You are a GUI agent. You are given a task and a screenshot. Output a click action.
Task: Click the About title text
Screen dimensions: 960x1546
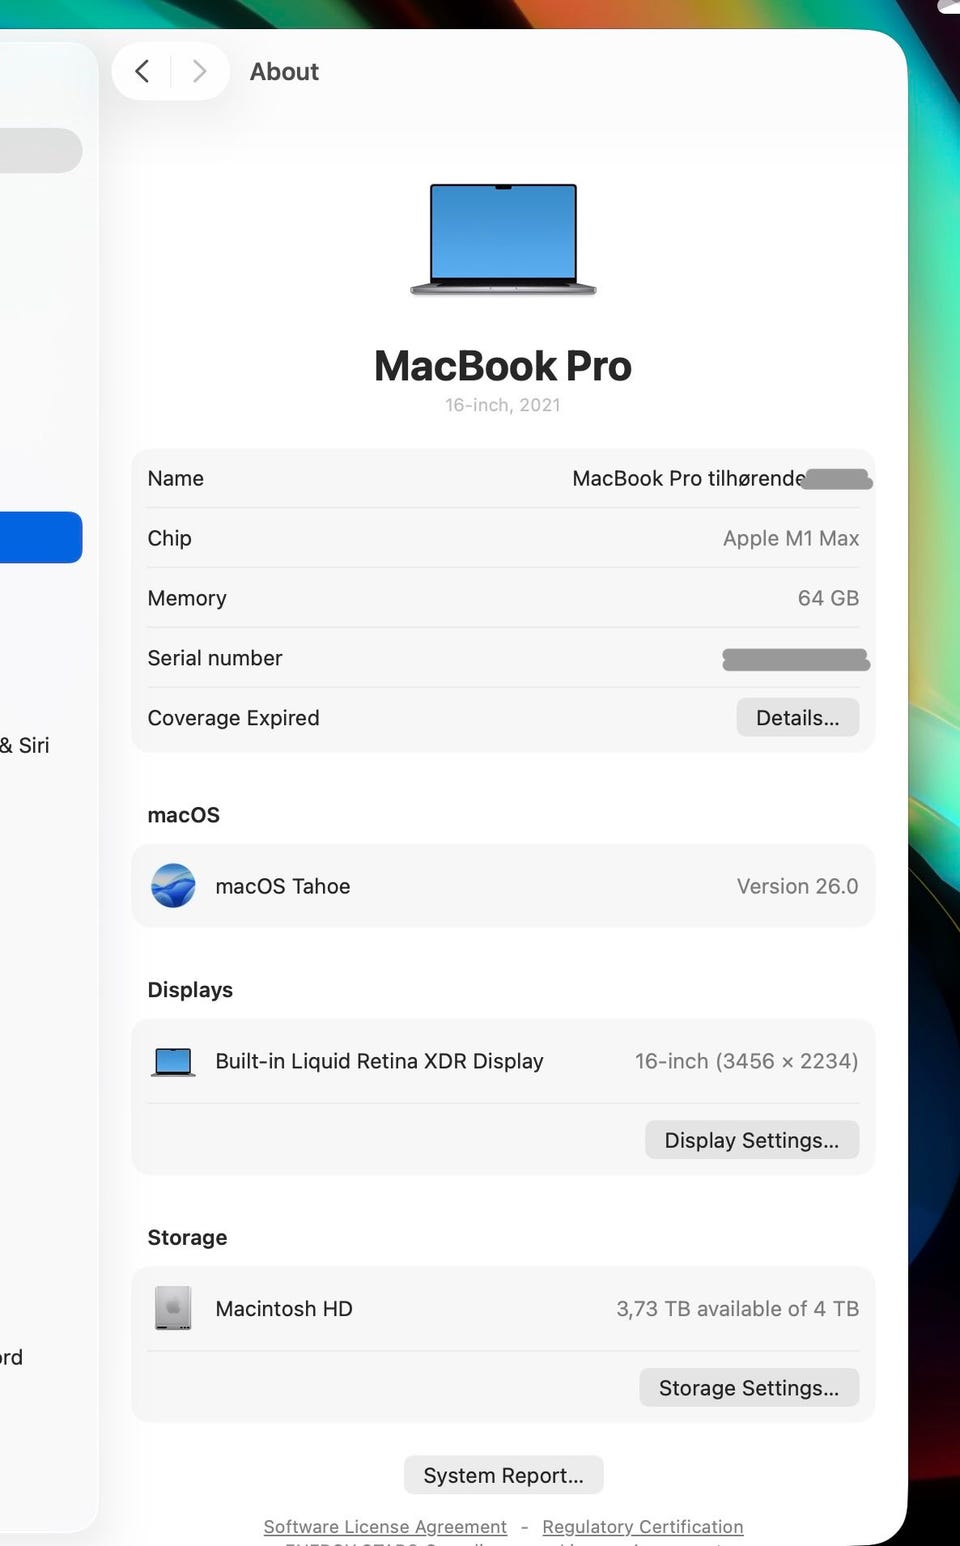pos(284,71)
